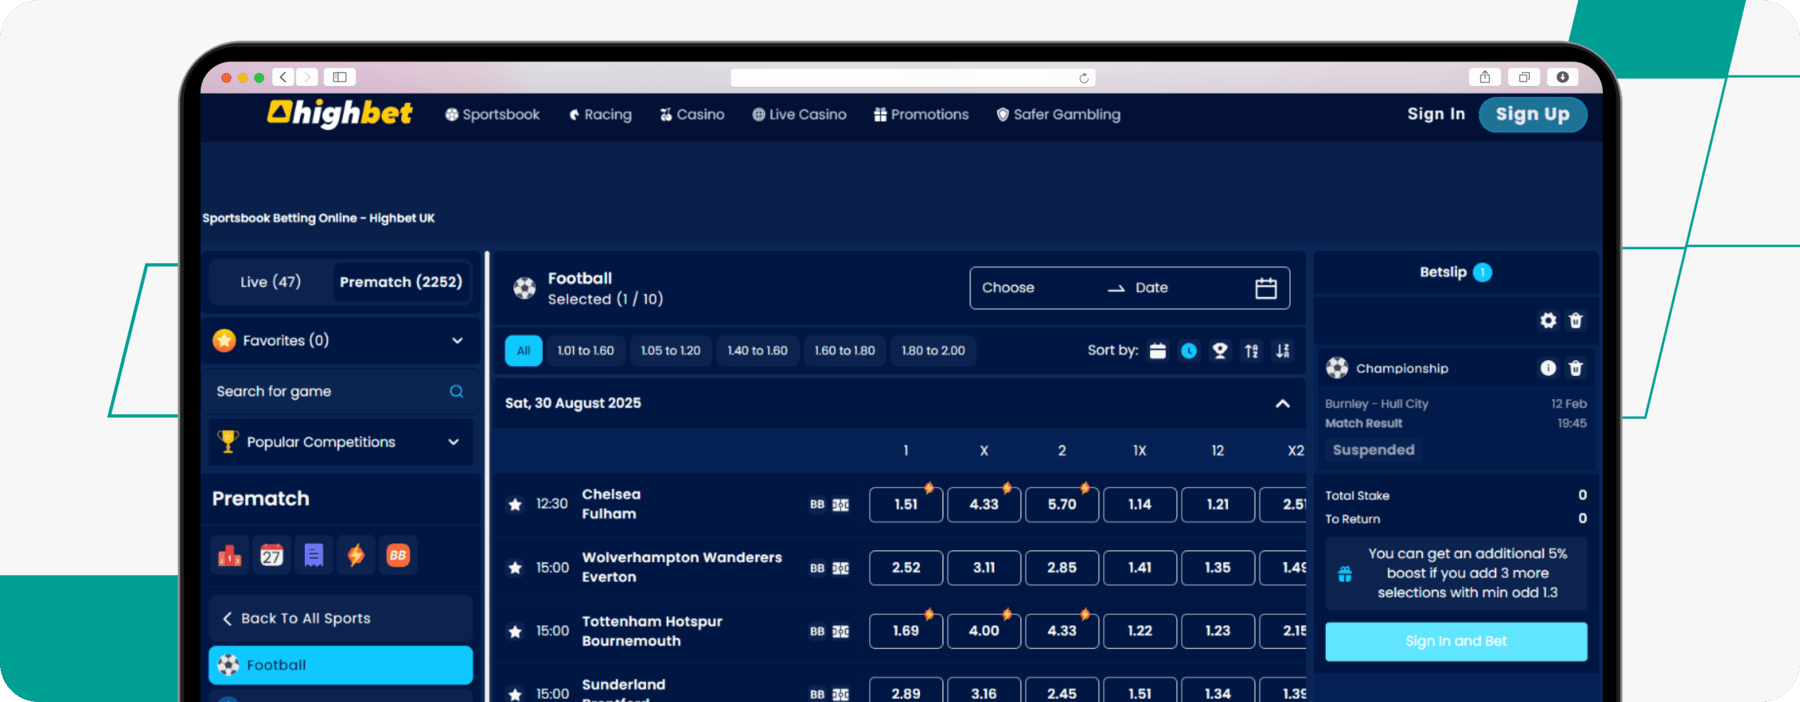
Task: Open pitch stats icon for Wolverhampton vs Everton
Action: click(x=841, y=568)
